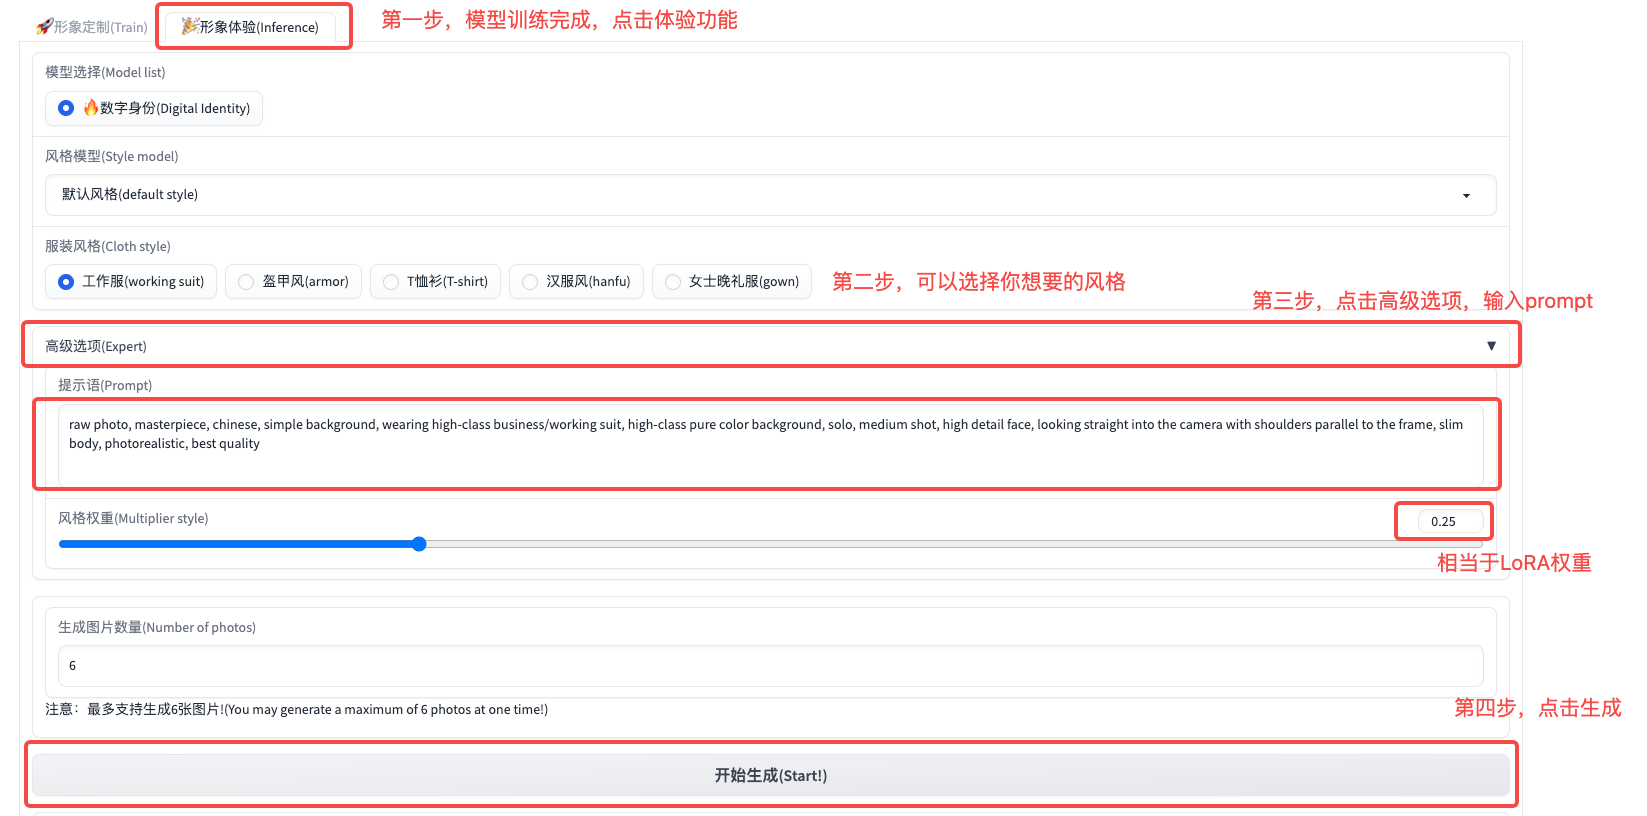Choose the 工作服(working suit) cloth style
Image resolution: width=1647 pixels, height=816 pixels.
[x=66, y=282]
